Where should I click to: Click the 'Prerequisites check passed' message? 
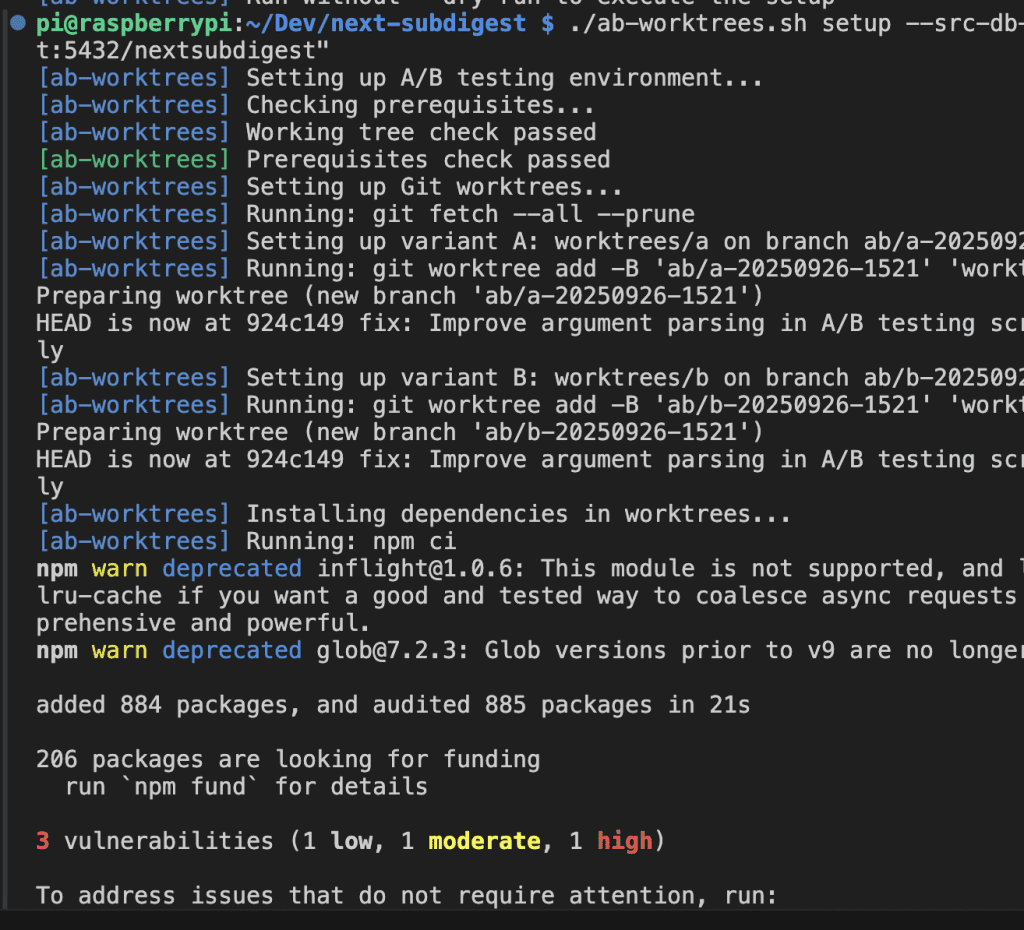(428, 160)
